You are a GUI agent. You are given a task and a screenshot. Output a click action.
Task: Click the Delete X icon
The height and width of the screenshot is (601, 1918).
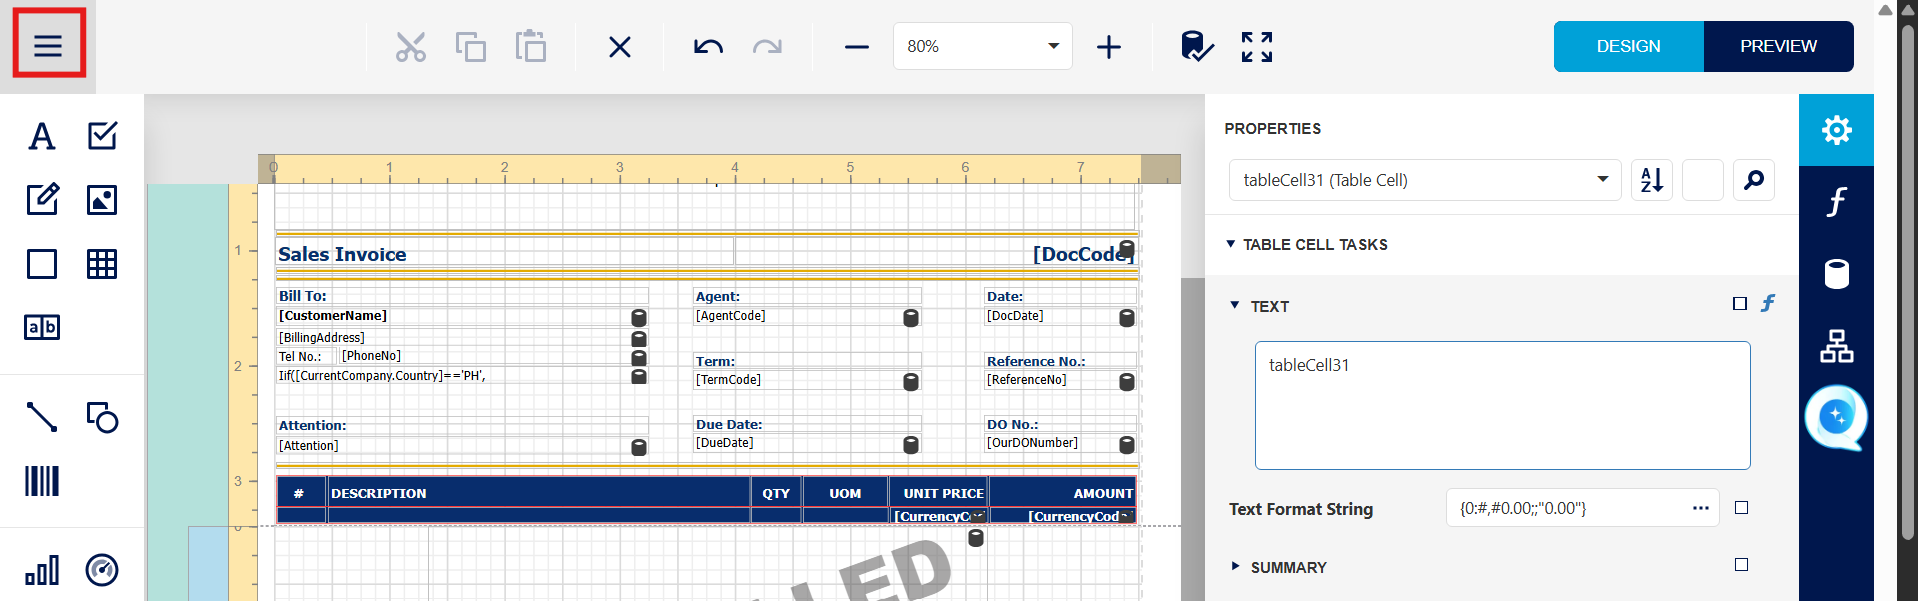coord(620,47)
